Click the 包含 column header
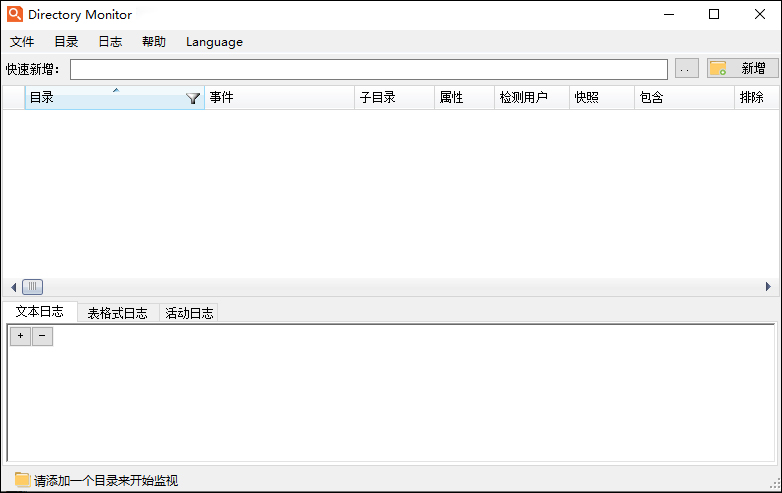 pyautogui.click(x=684, y=97)
